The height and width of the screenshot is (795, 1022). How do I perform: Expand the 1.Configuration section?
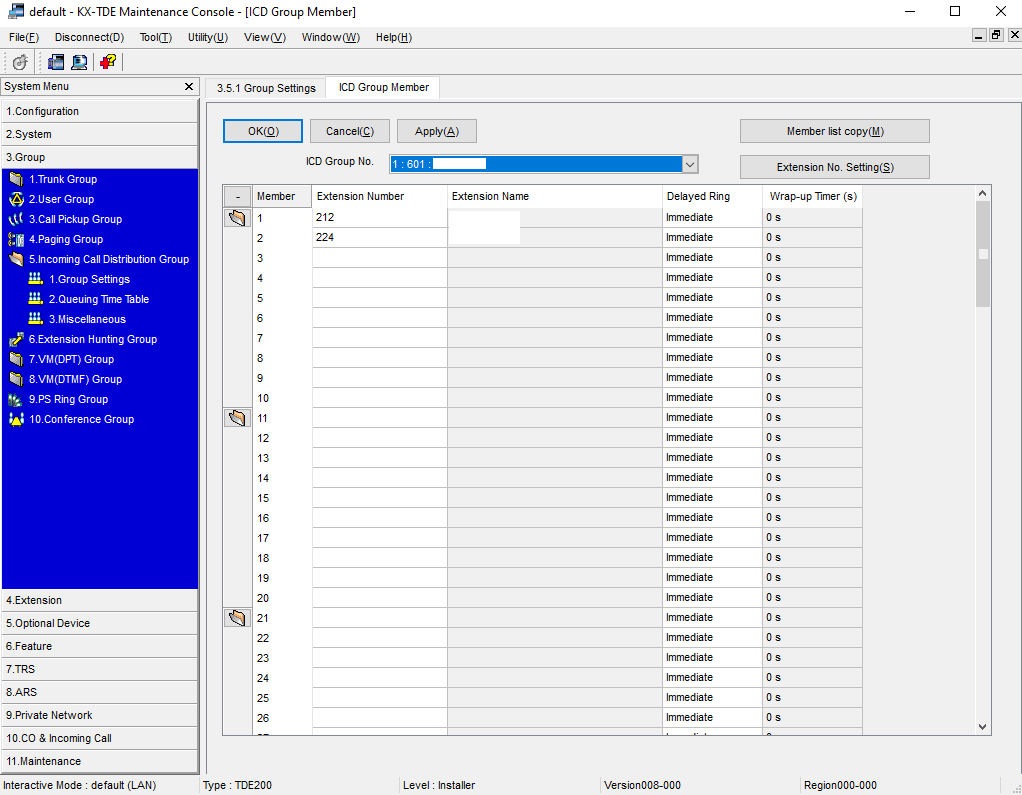[x=100, y=111]
